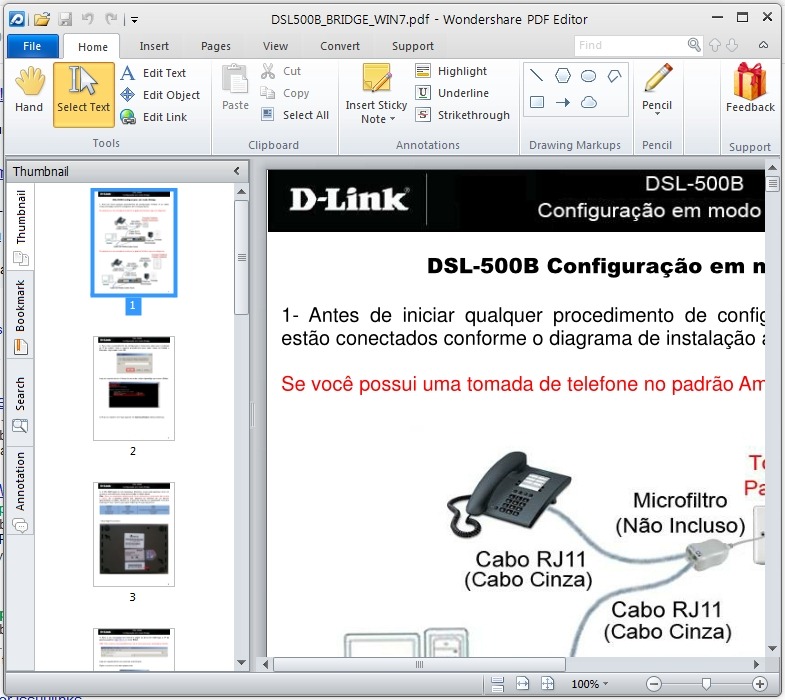Open the Annotation side panel tab
This screenshot has width=785, height=700.
(x=21, y=491)
